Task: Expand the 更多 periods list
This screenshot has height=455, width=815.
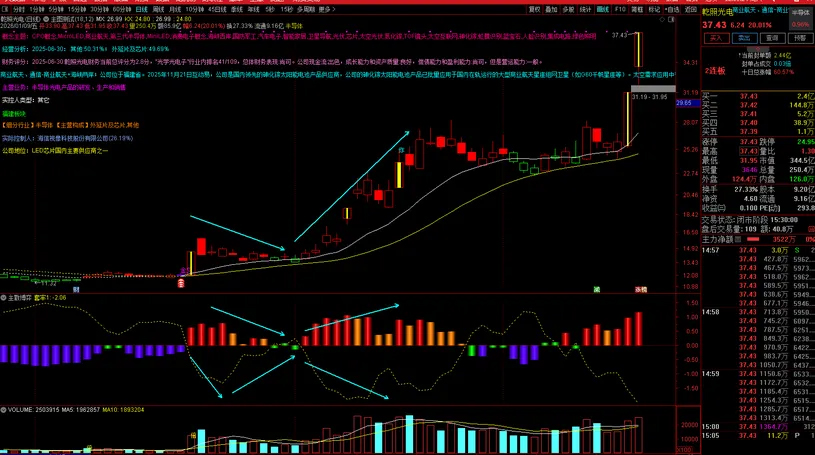Action: coord(327,9)
